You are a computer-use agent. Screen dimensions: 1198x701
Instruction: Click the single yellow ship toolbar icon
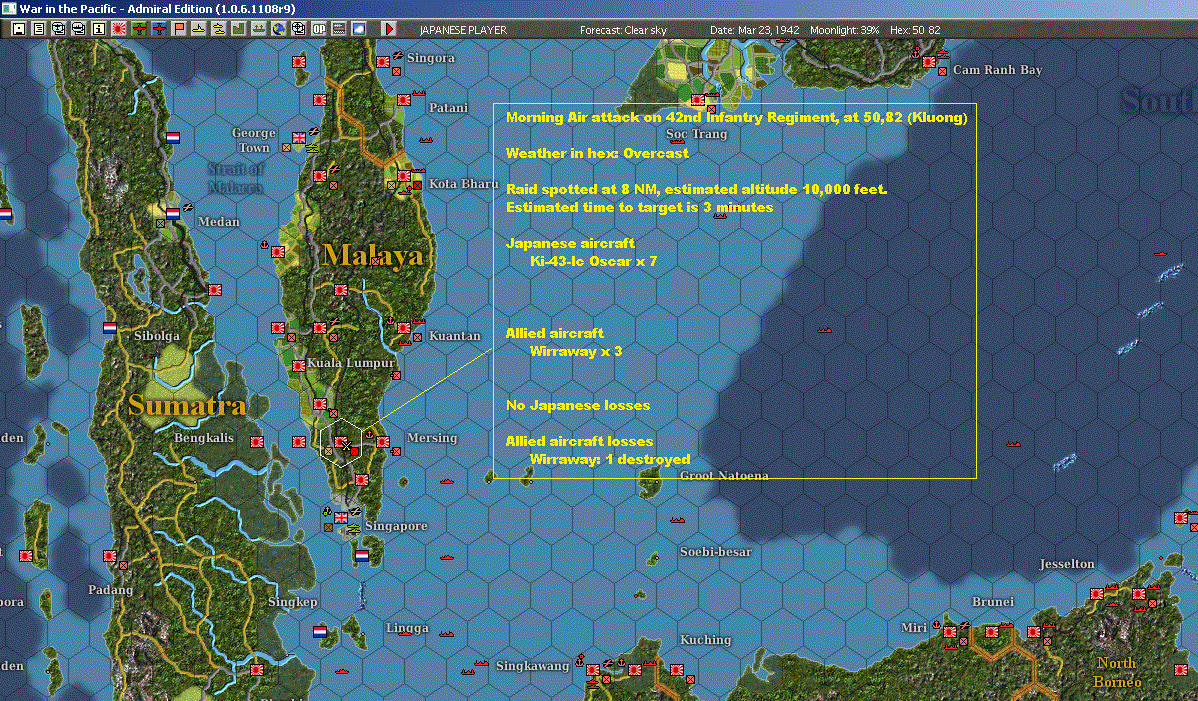(199, 29)
